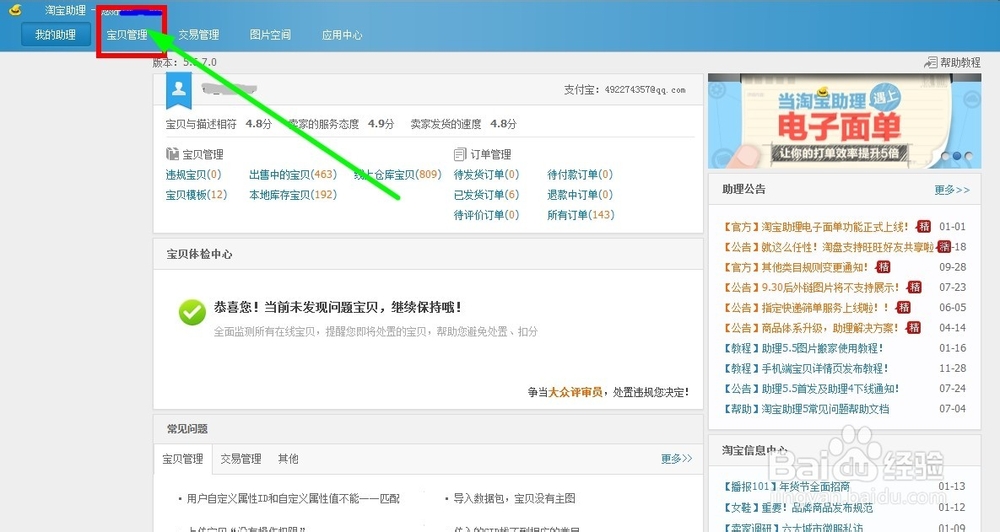
Task: Open 待评价订单(0) link
Action: pos(487,215)
